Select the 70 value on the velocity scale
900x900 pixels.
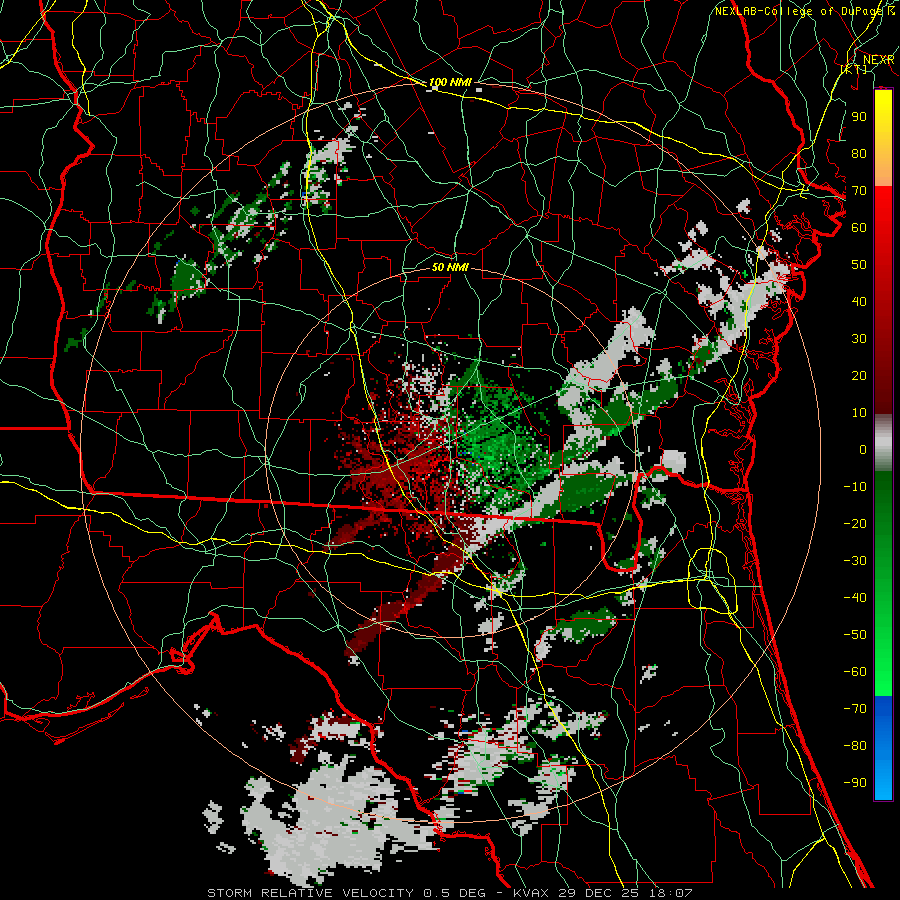click(859, 191)
